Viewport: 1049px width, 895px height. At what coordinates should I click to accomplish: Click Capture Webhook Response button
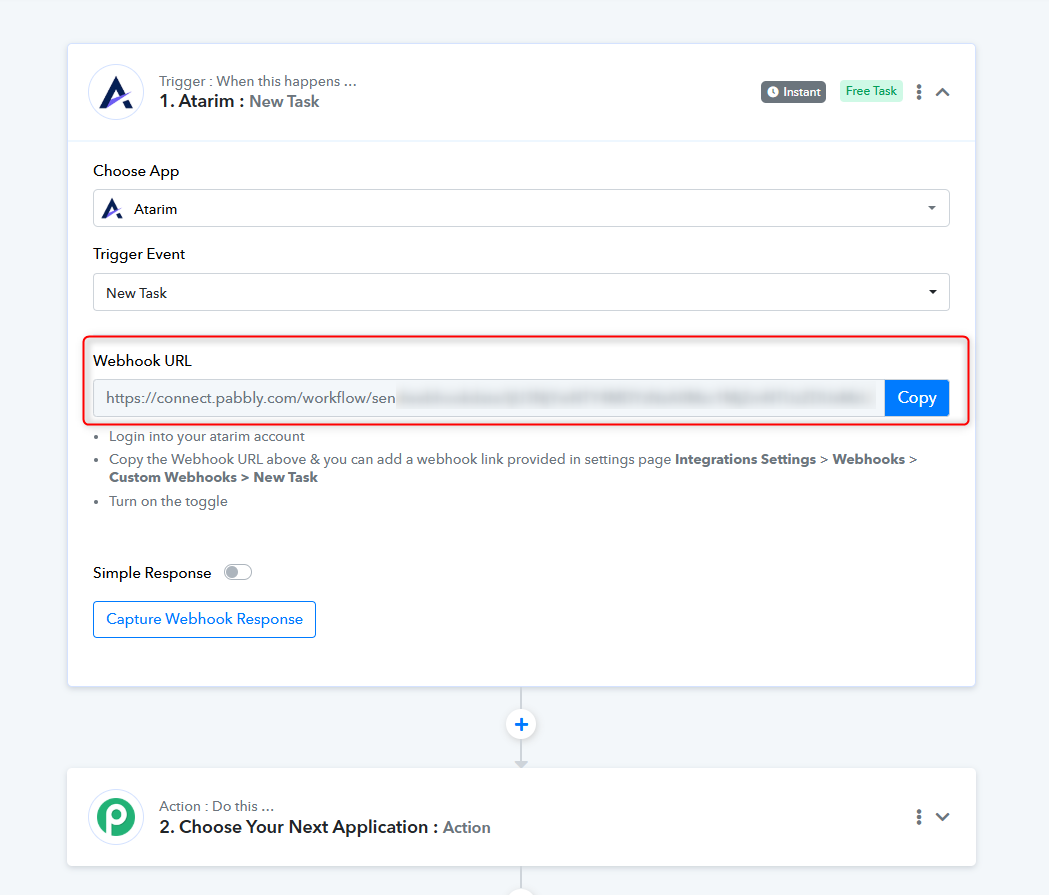tap(204, 619)
